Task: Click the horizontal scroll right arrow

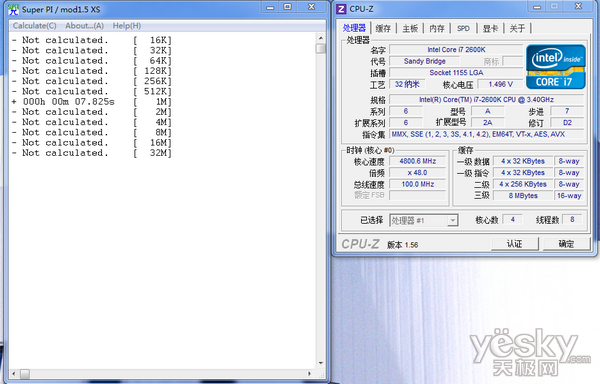Action: coord(310,374)
